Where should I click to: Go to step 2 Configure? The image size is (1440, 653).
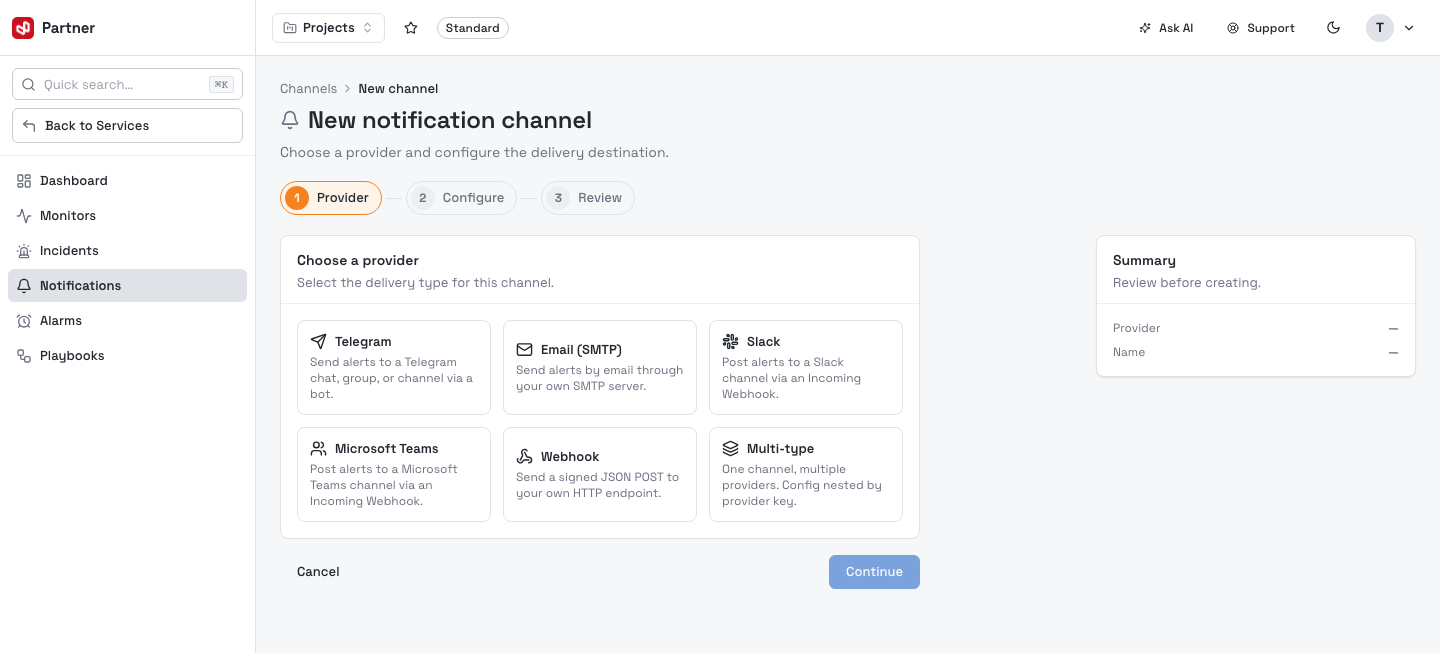tap(461, 198)
